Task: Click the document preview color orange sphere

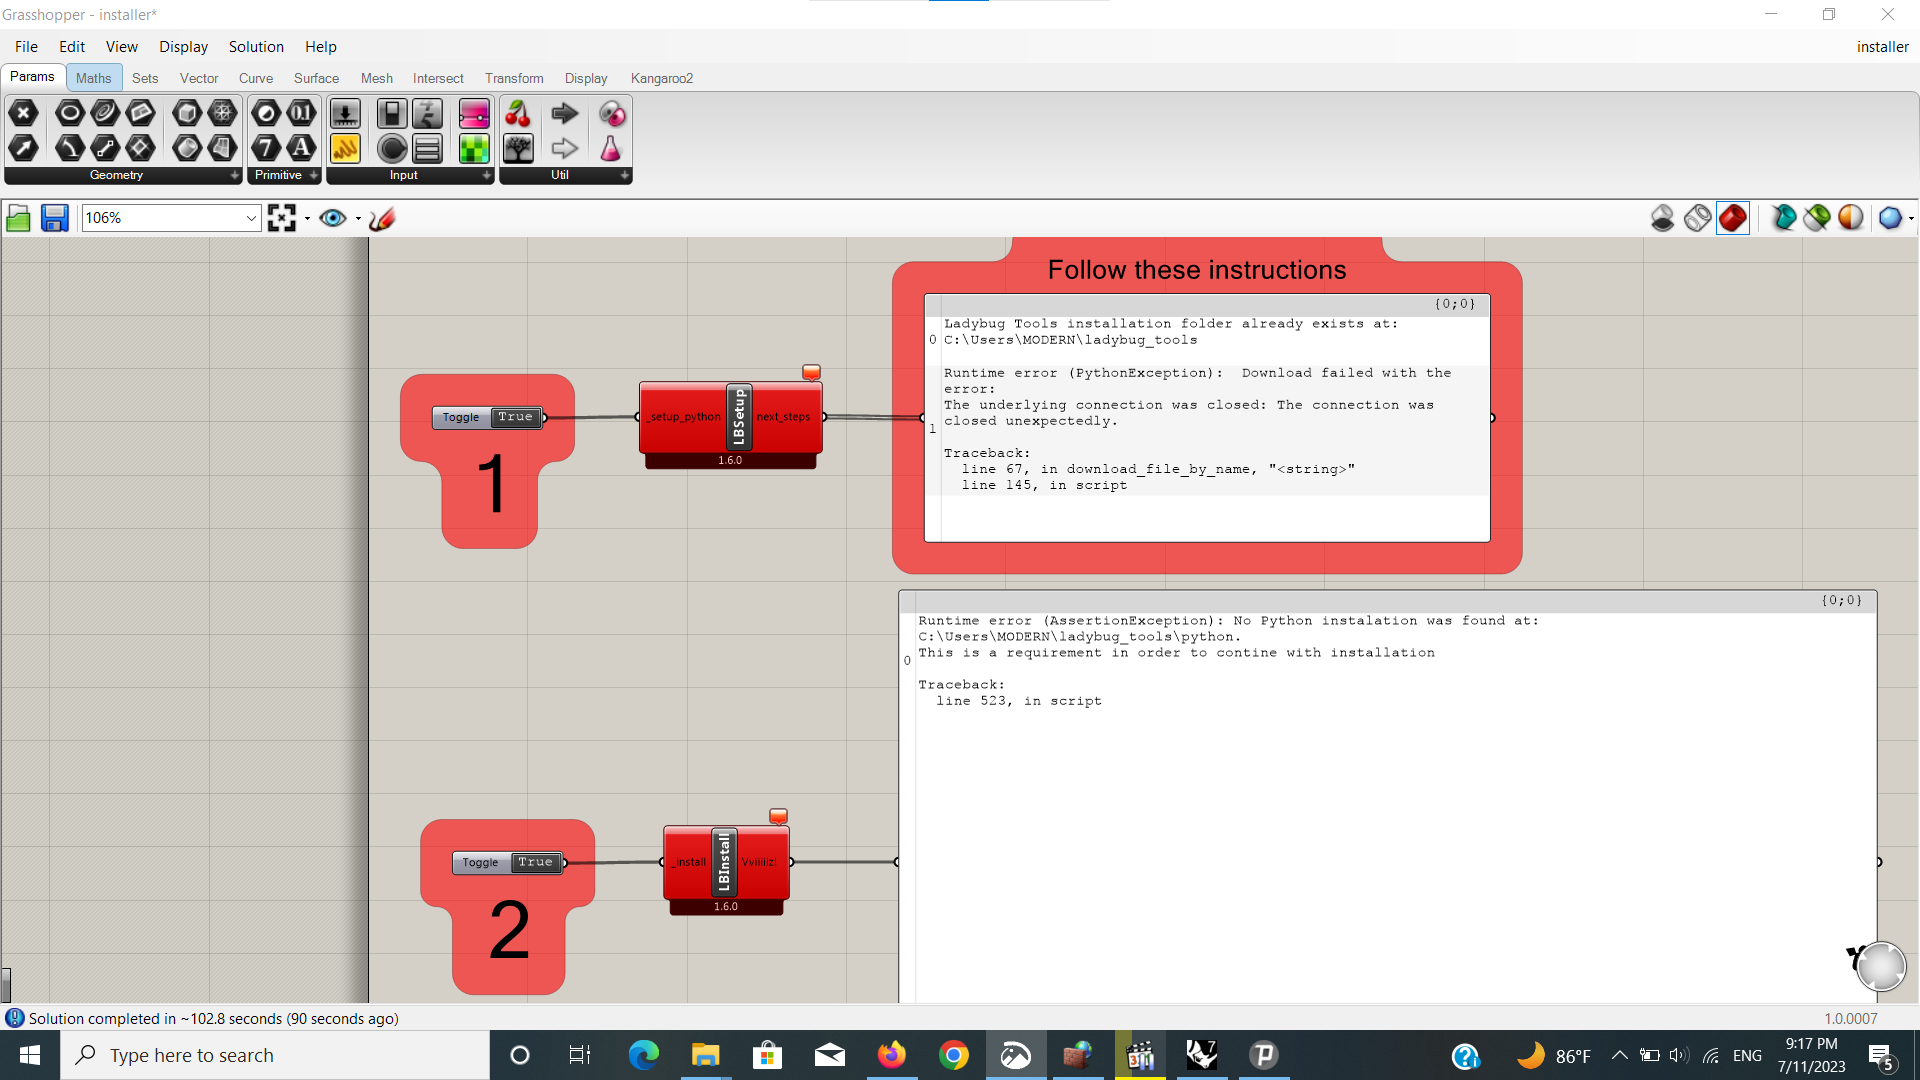Action: click(1851, 218)
